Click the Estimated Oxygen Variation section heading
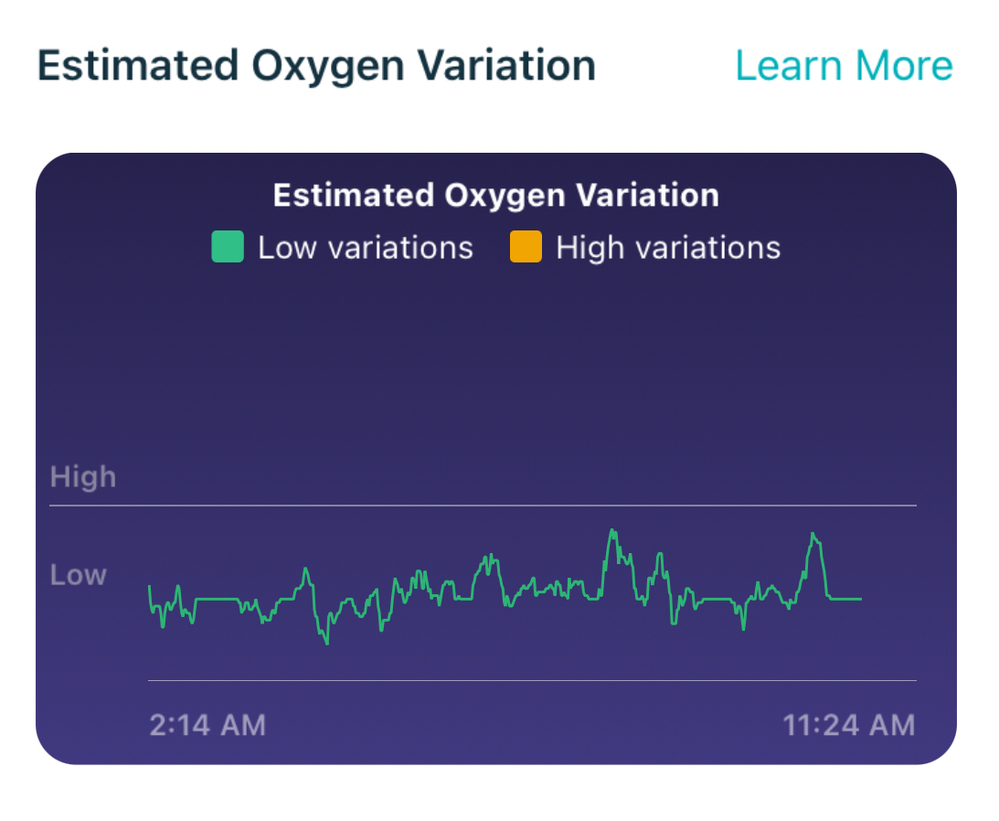Screen dimensions: 999x821 coord(316,66)
